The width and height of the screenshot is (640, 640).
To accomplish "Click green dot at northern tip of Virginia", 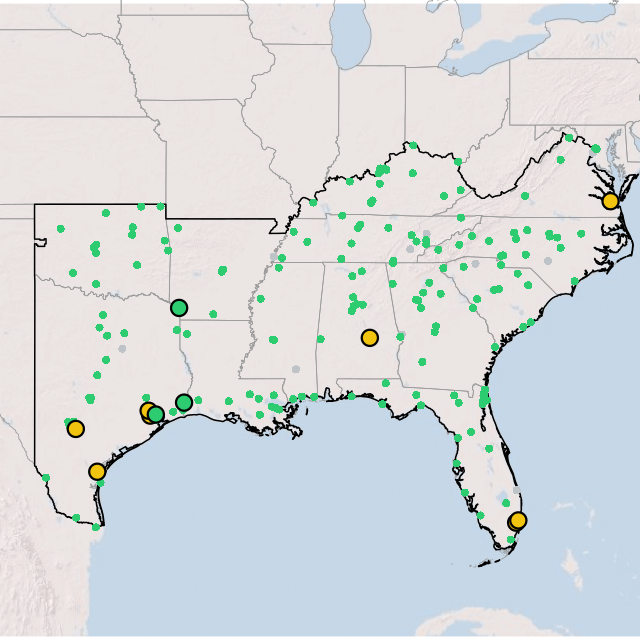I will pyautogui.click(x=569, y=138).
